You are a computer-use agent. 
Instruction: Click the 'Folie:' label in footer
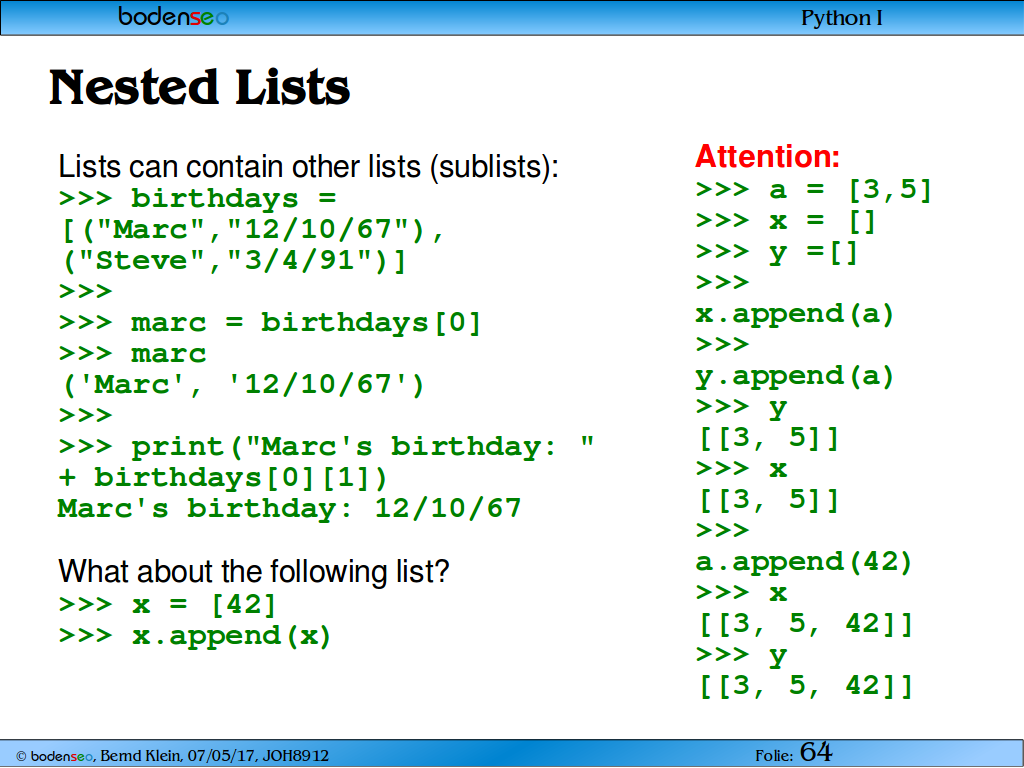775,756
